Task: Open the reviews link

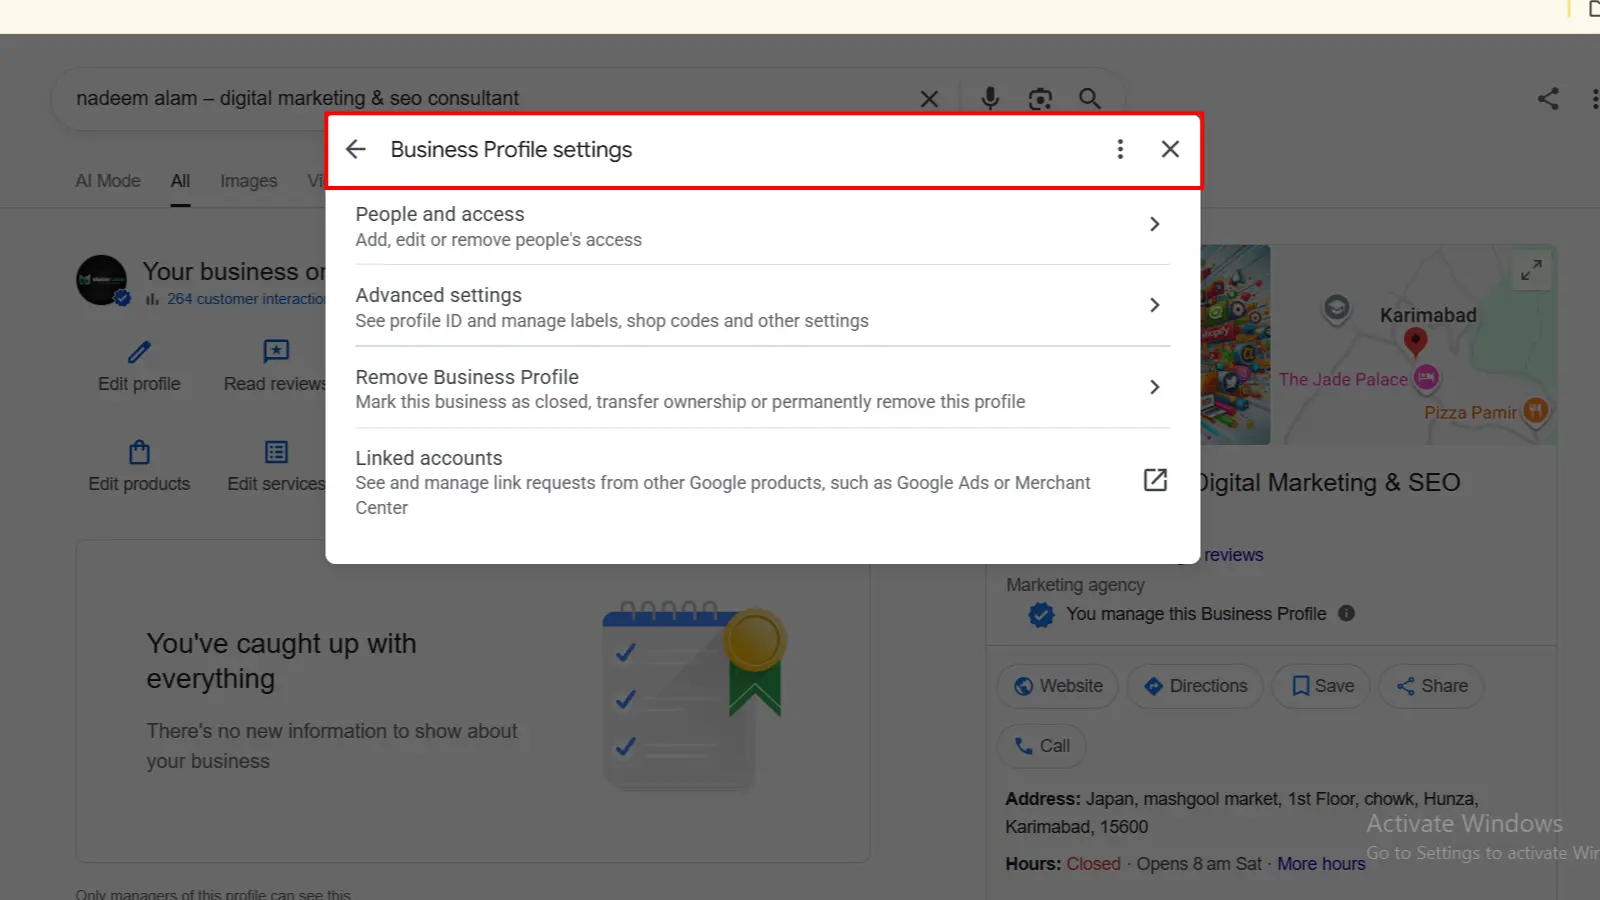Action: click(1233, 555)
